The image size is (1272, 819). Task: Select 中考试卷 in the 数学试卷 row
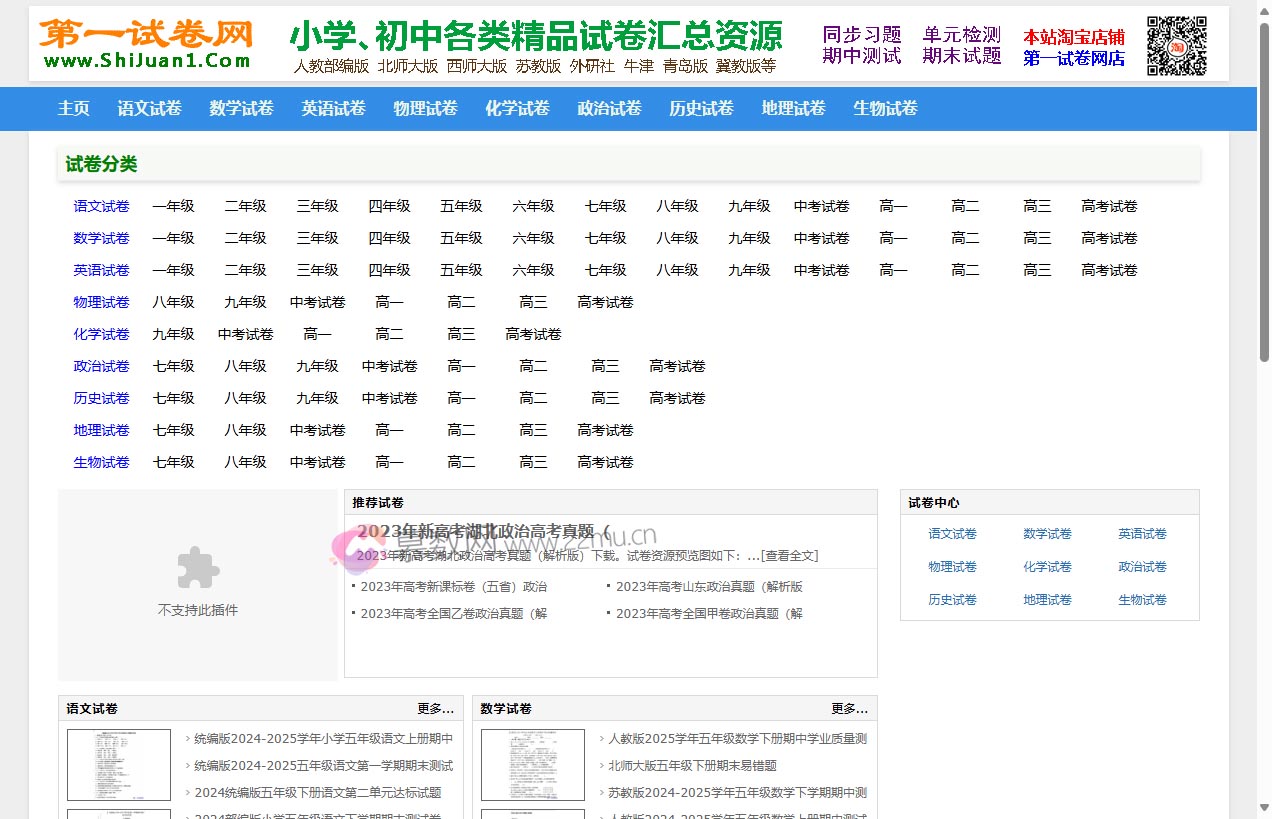pyautogui.click(x=821, y=238)
